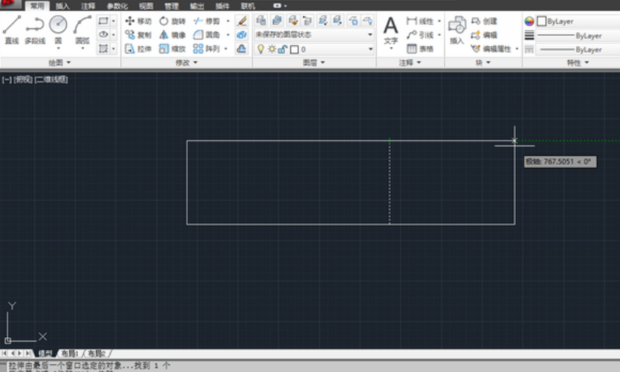Click the 镜像 (Mirror) tool
Image resolution: width=620 pixels, height=372 pixels.
(x=172, y=35)
